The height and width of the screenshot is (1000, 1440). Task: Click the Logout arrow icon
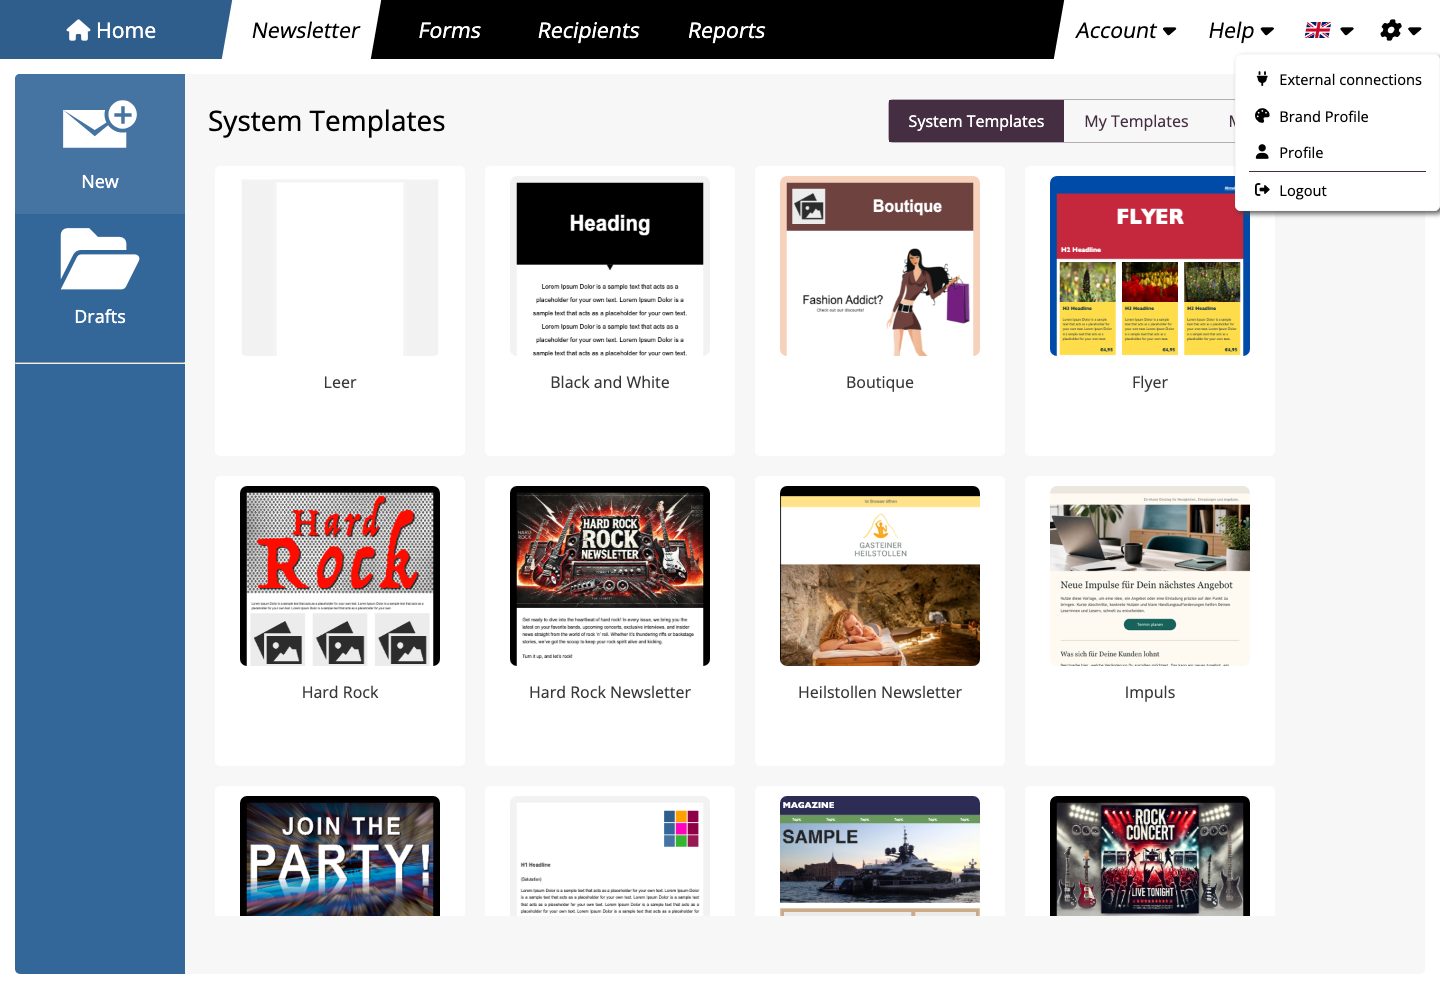(1262, 190)
